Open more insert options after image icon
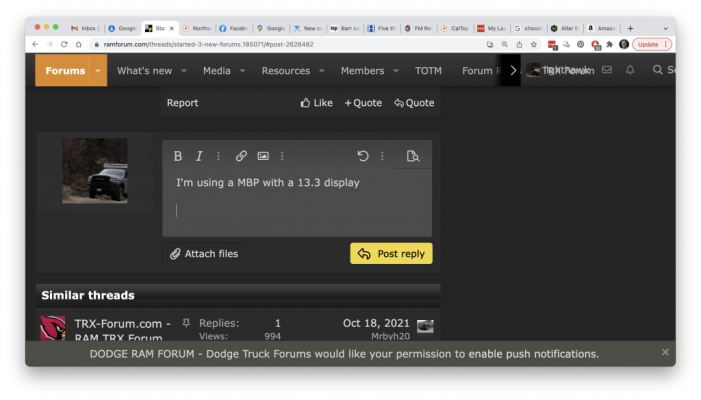This screenshot has width=701, height=400. 282,156
